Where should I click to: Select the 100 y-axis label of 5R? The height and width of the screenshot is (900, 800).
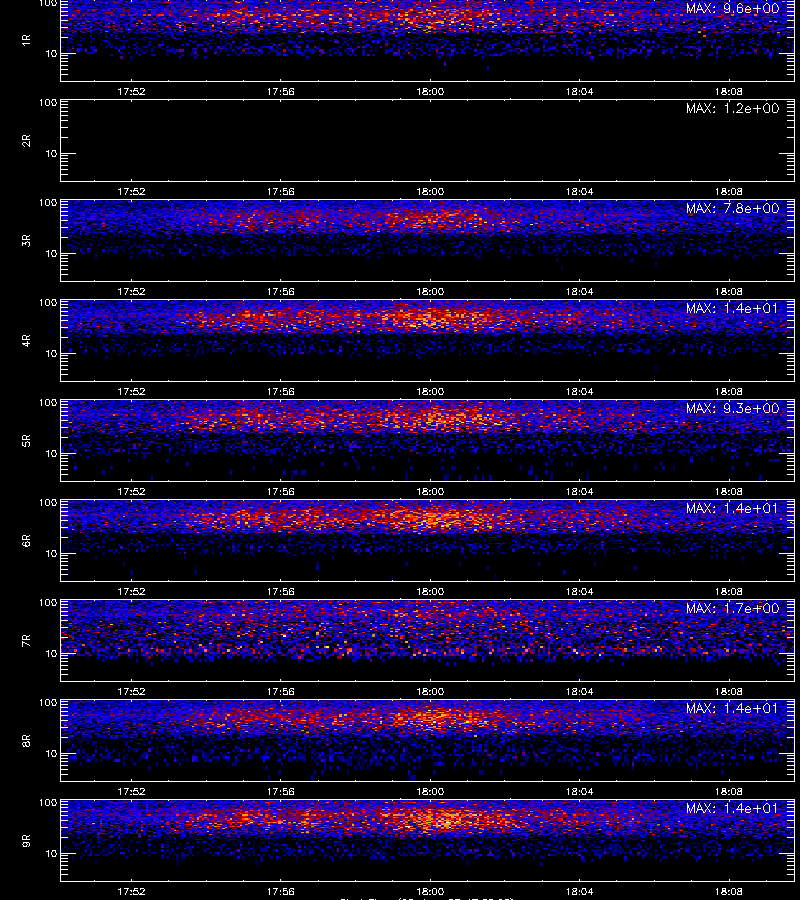tap(48, 403)
